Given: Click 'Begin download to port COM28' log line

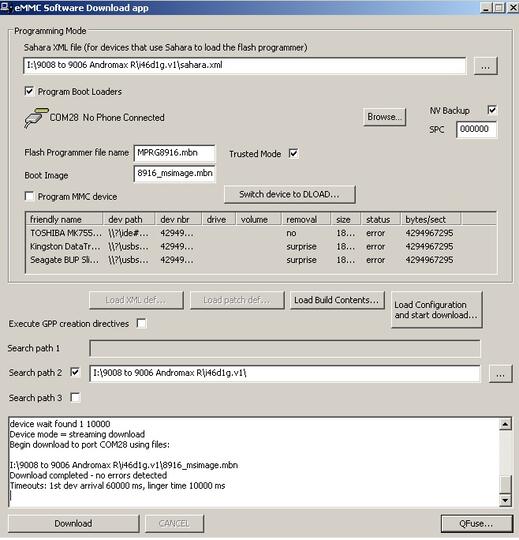Looking at the screenshot, I should point(90,444).
